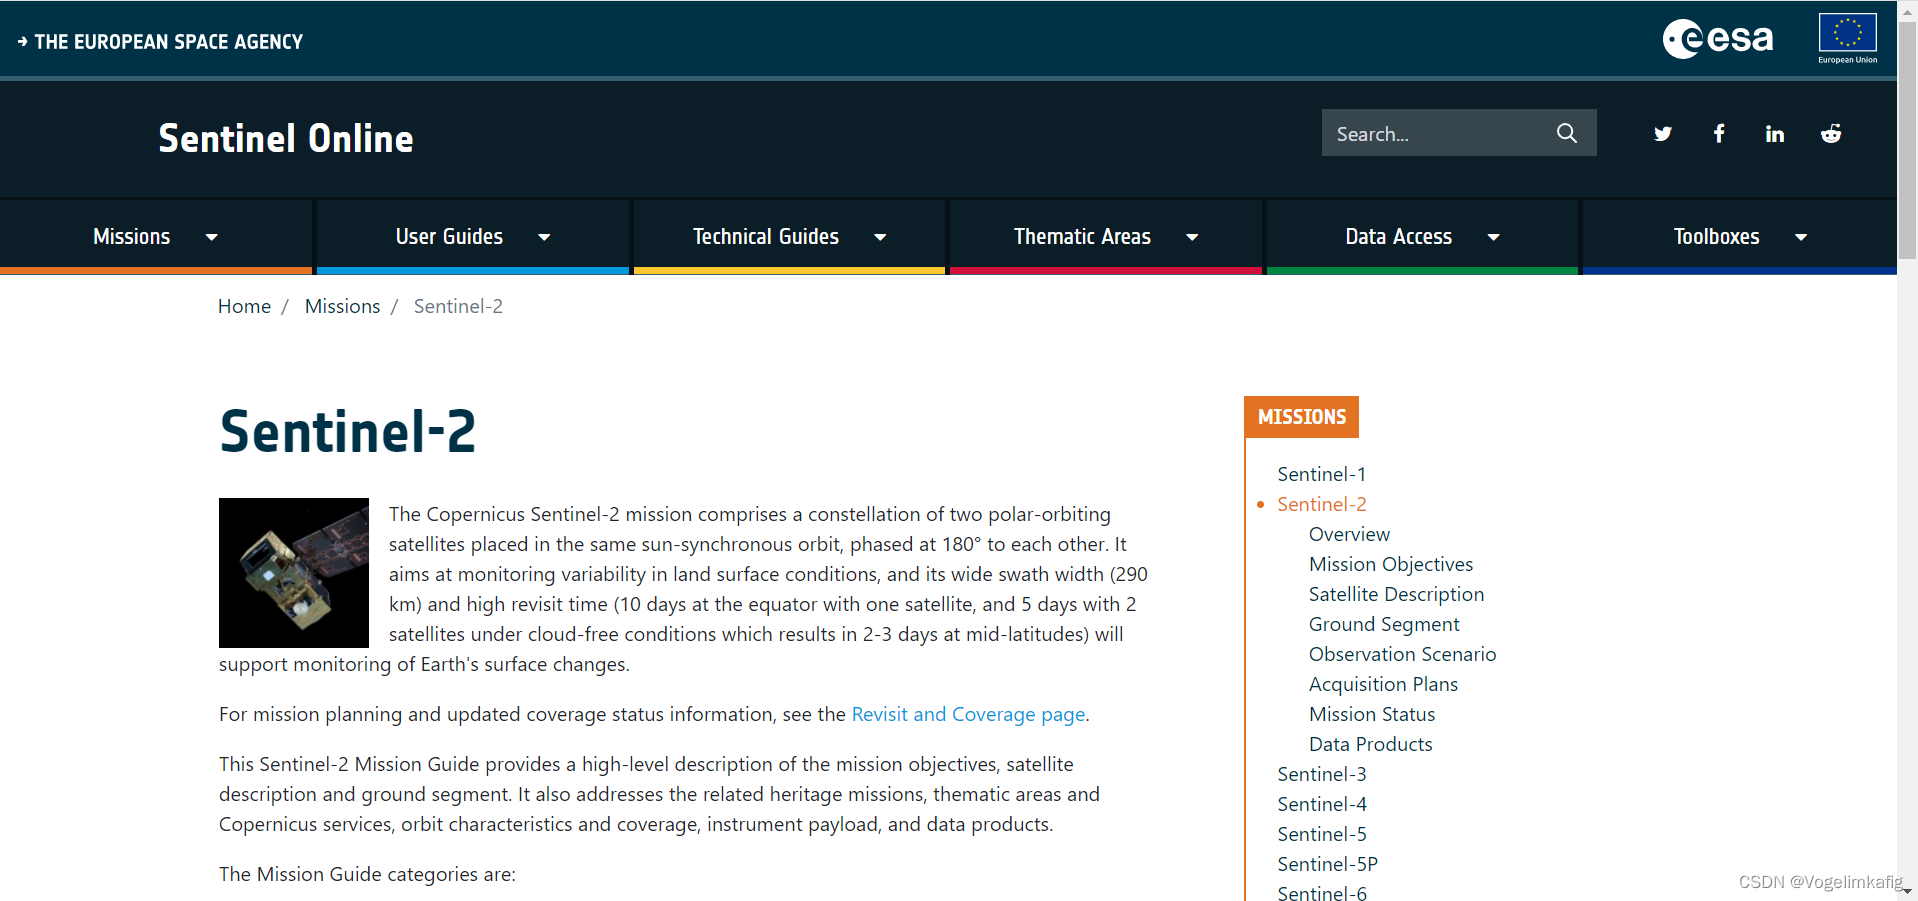This screenshot has width=1918, height=901.
Task: Open the Ground Segment sidebar link
Action: (1384, 624)
